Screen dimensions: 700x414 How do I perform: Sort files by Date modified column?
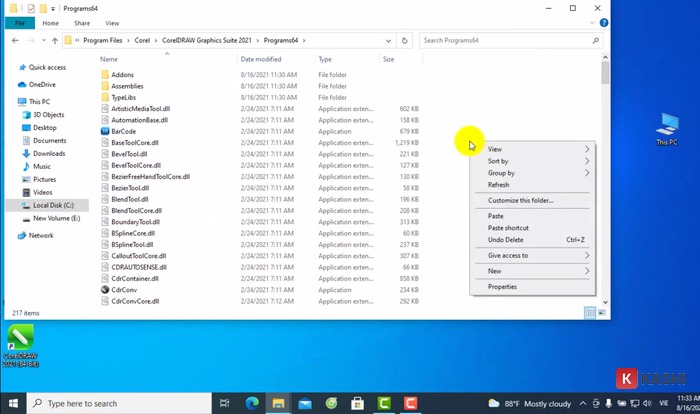pyautogui.click(x=262, y=59)
